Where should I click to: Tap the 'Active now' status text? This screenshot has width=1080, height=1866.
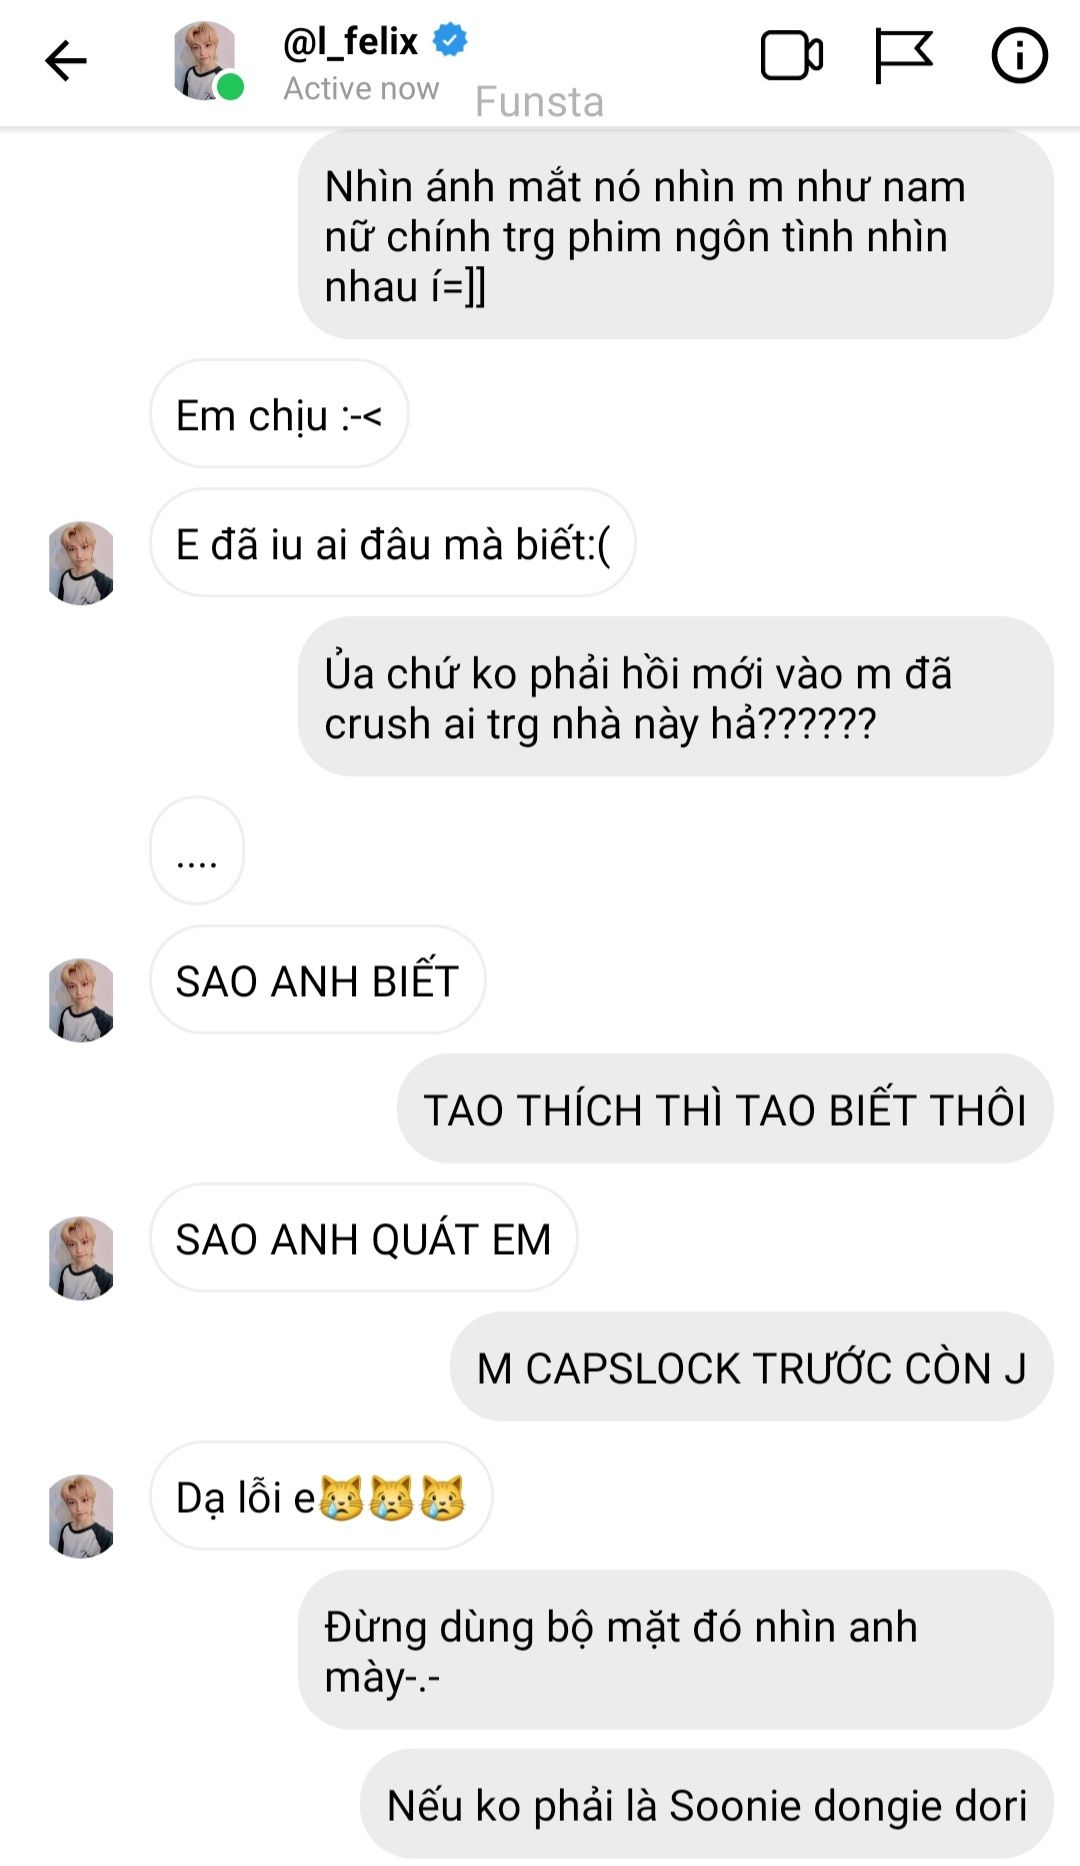coord(361,88)
